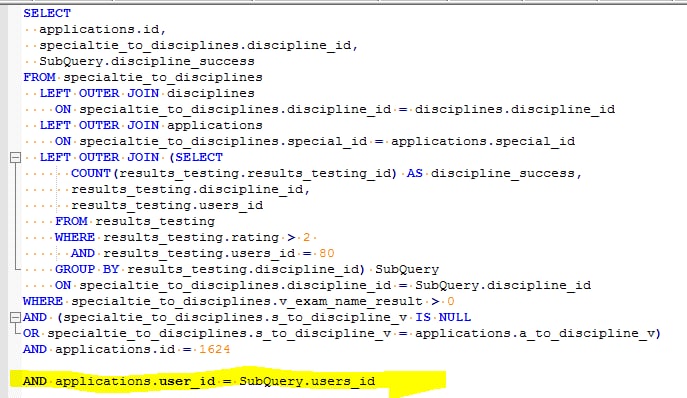
Task: Click FROM specialtie_to_disciplines line
Action: pos(143,77)
